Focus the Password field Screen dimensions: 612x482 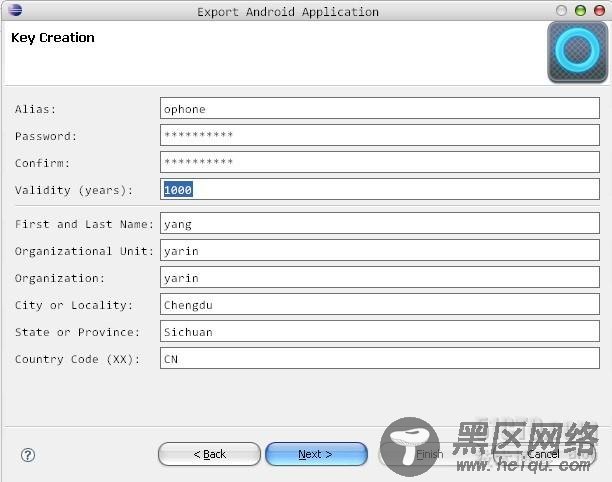[x=380, y=135]
